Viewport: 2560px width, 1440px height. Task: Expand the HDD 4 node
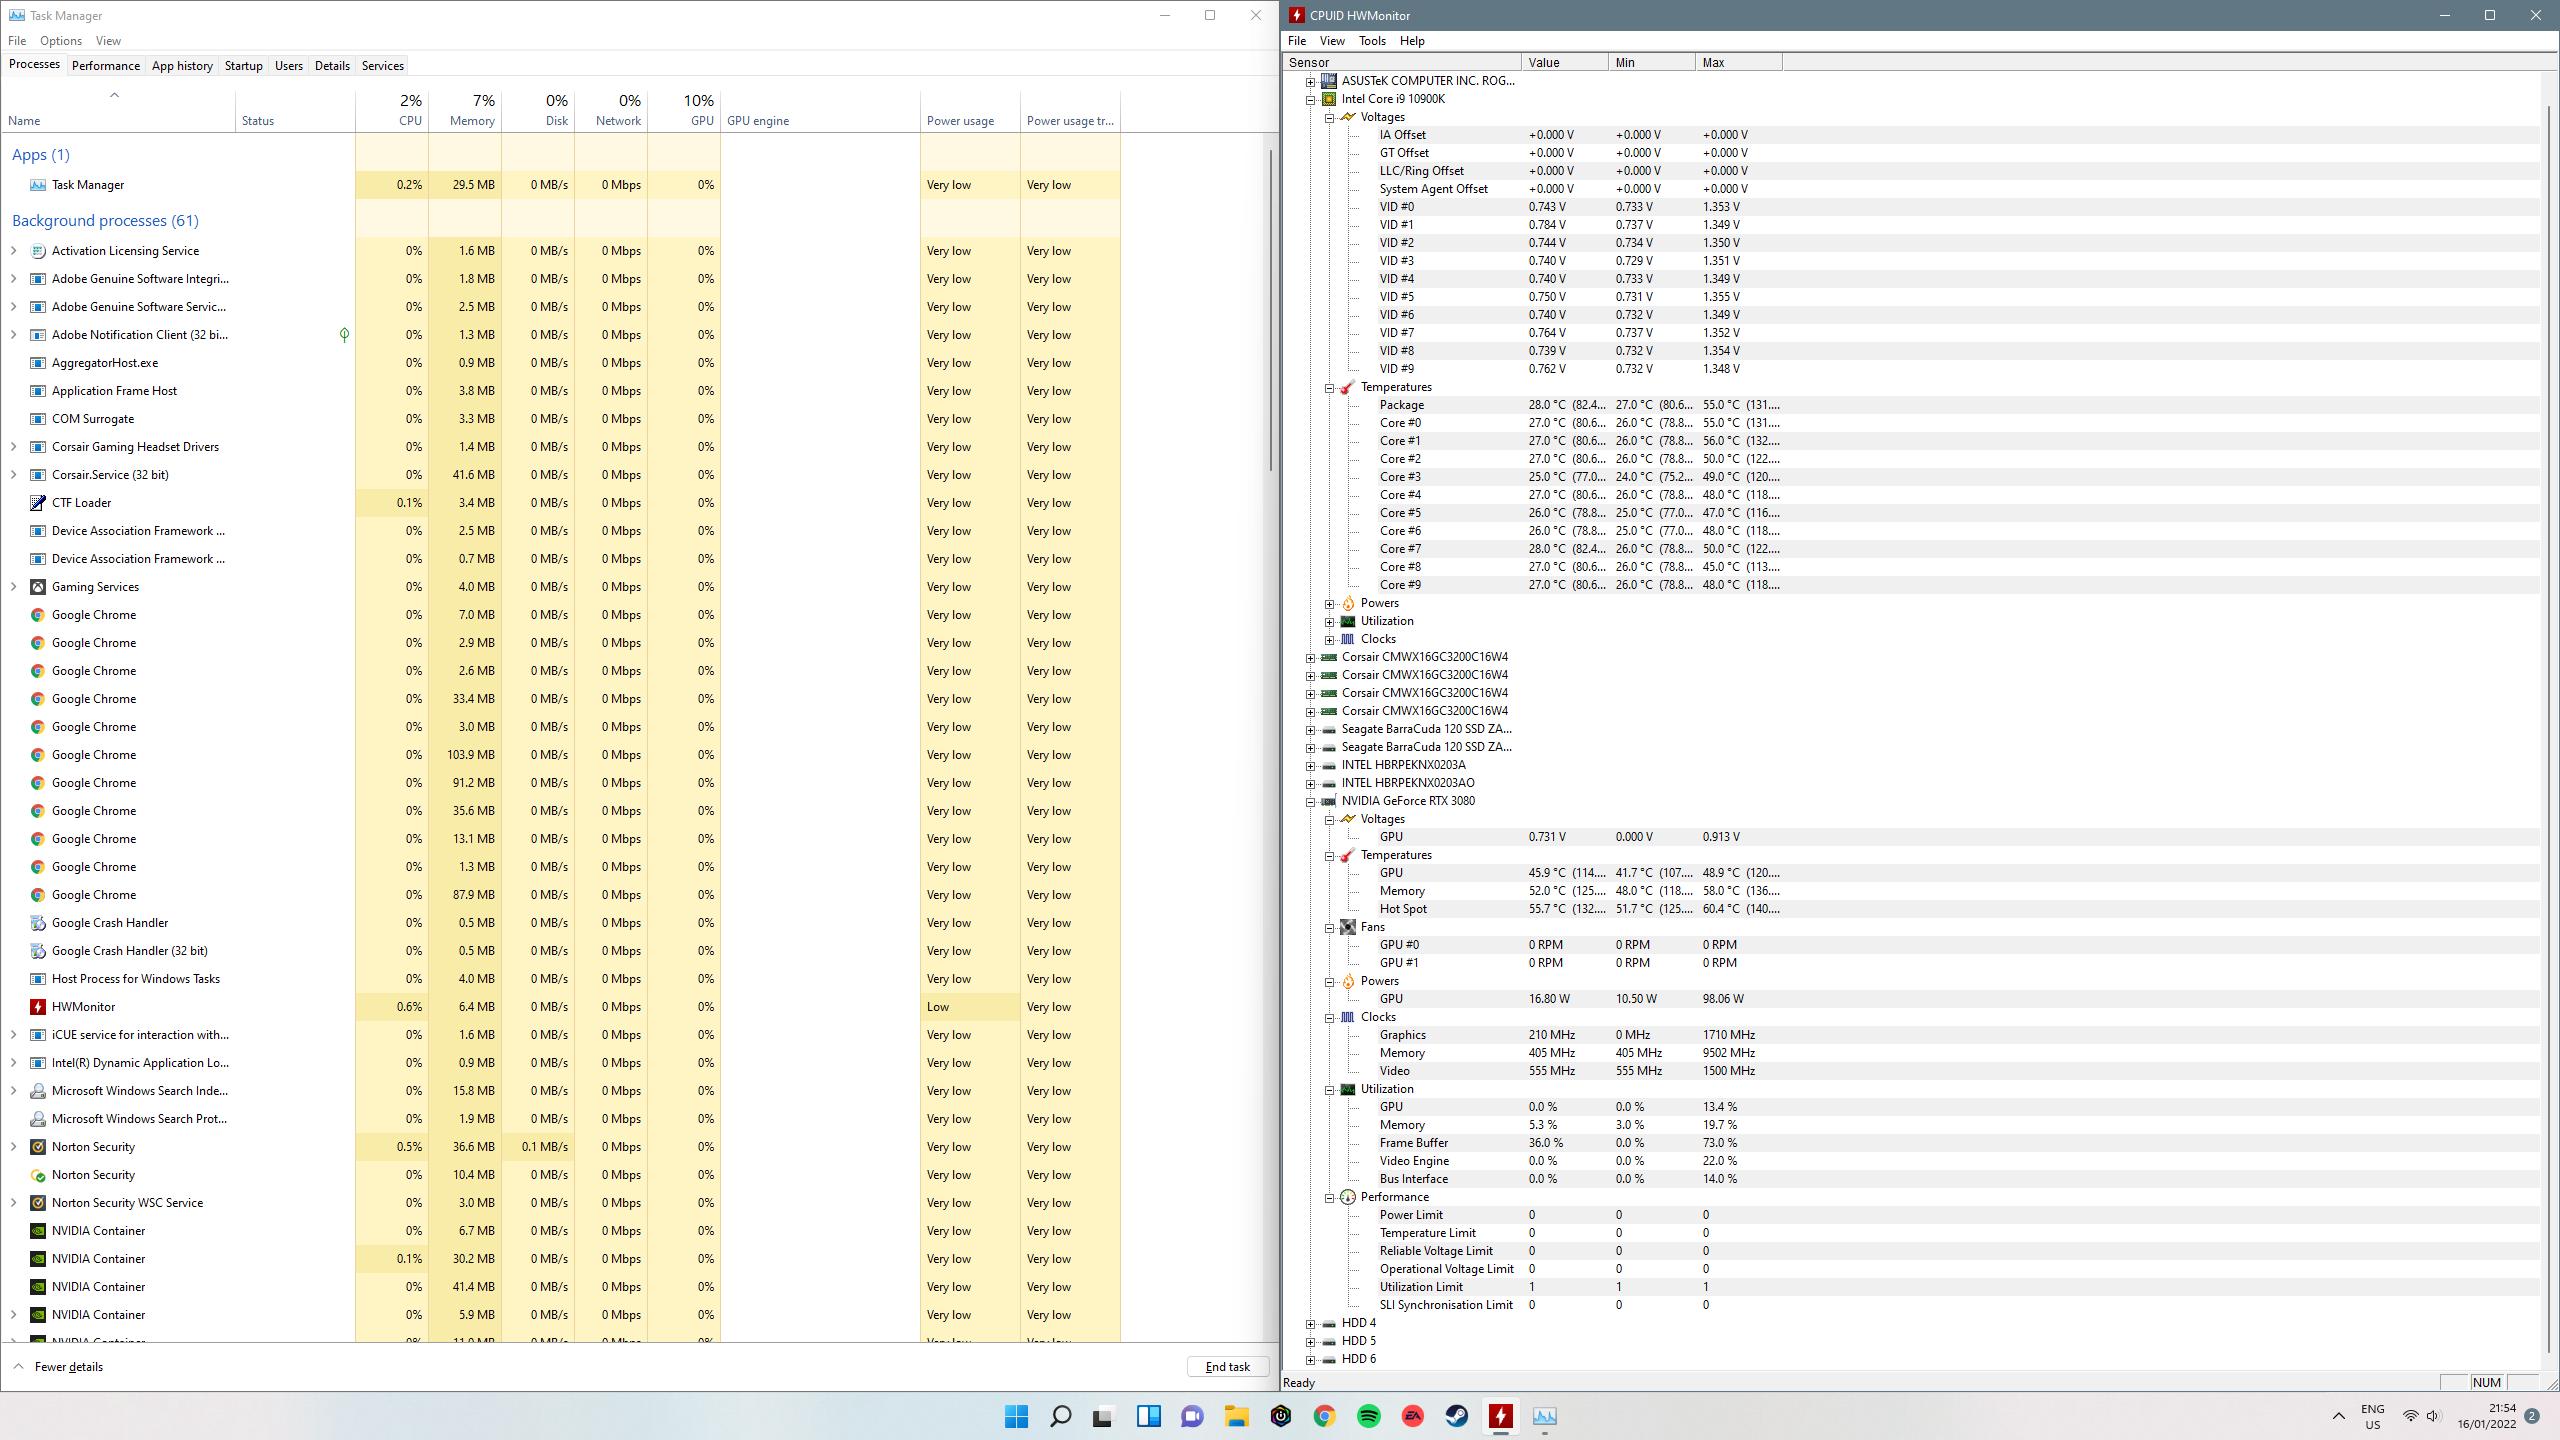[1311, 1324]
